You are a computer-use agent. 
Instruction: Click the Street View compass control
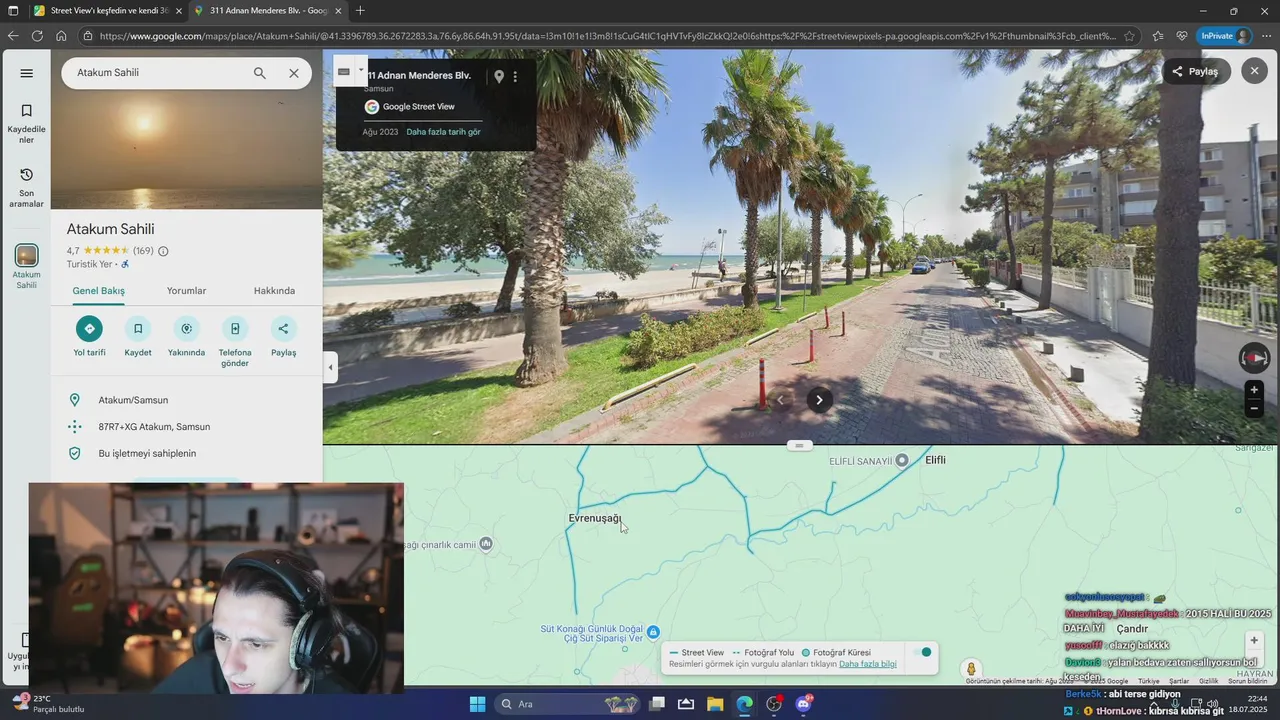click(1254, 358)
